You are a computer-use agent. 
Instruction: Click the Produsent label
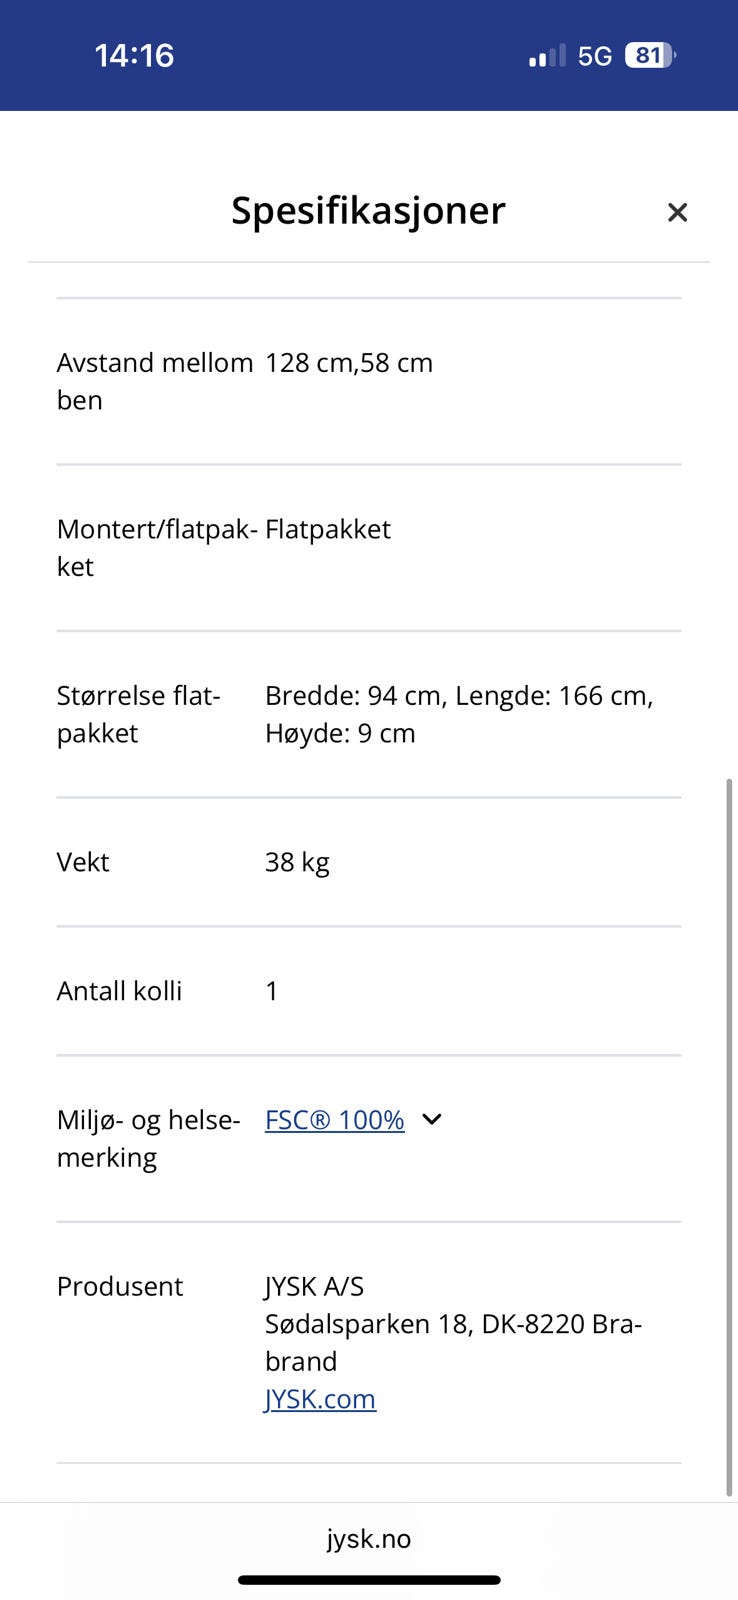click(x=119, y=1286)
